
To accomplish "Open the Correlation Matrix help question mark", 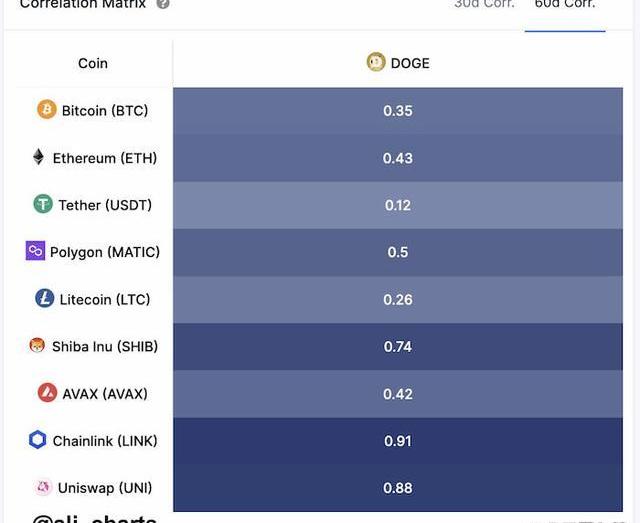I will pos(163,4).
